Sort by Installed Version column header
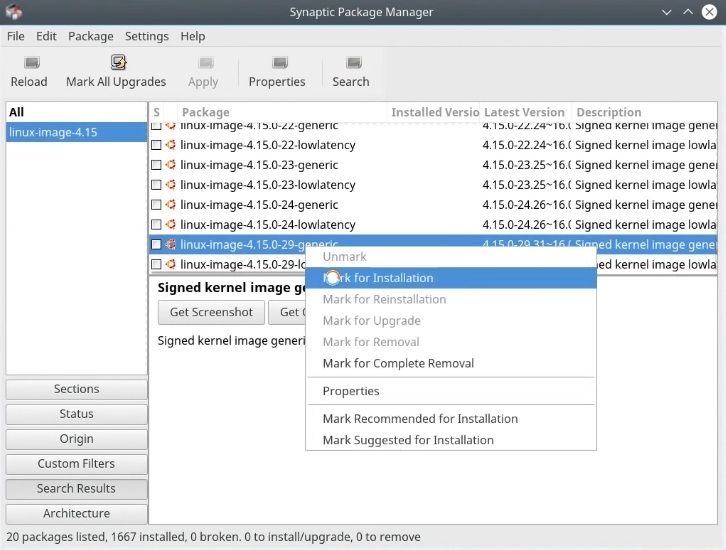Viewport: 726px width, 550px height. (x=433, y=112)
